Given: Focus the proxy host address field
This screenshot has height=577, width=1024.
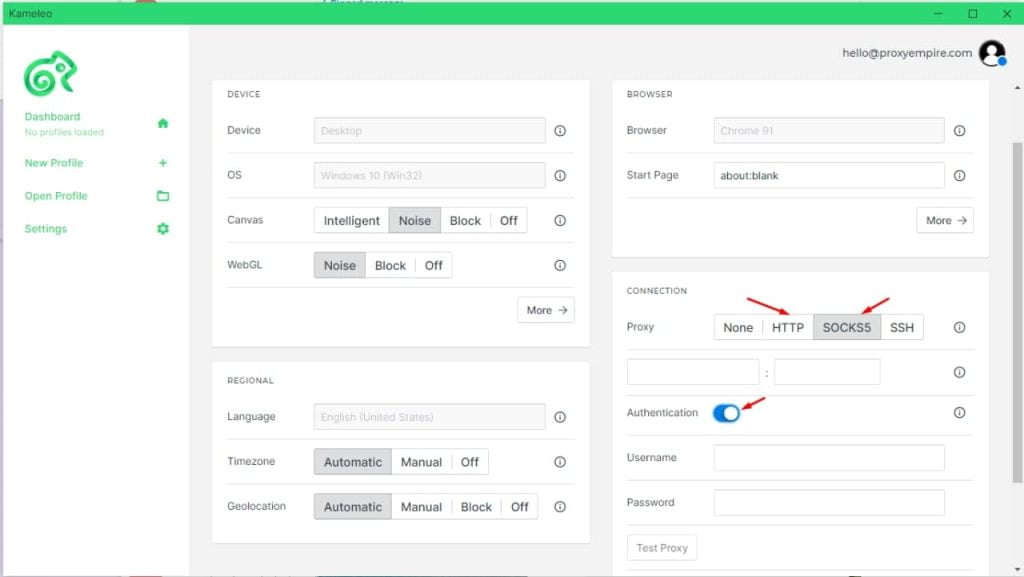Looking at the screenshot, I should 693,372.
